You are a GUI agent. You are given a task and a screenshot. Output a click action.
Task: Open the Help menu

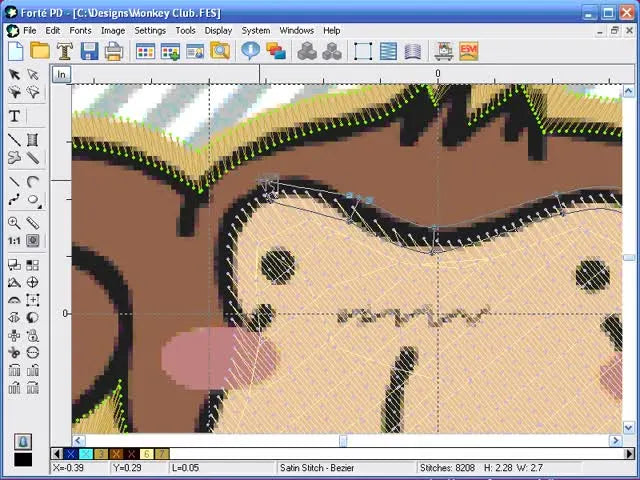click(x=331, y=31)
